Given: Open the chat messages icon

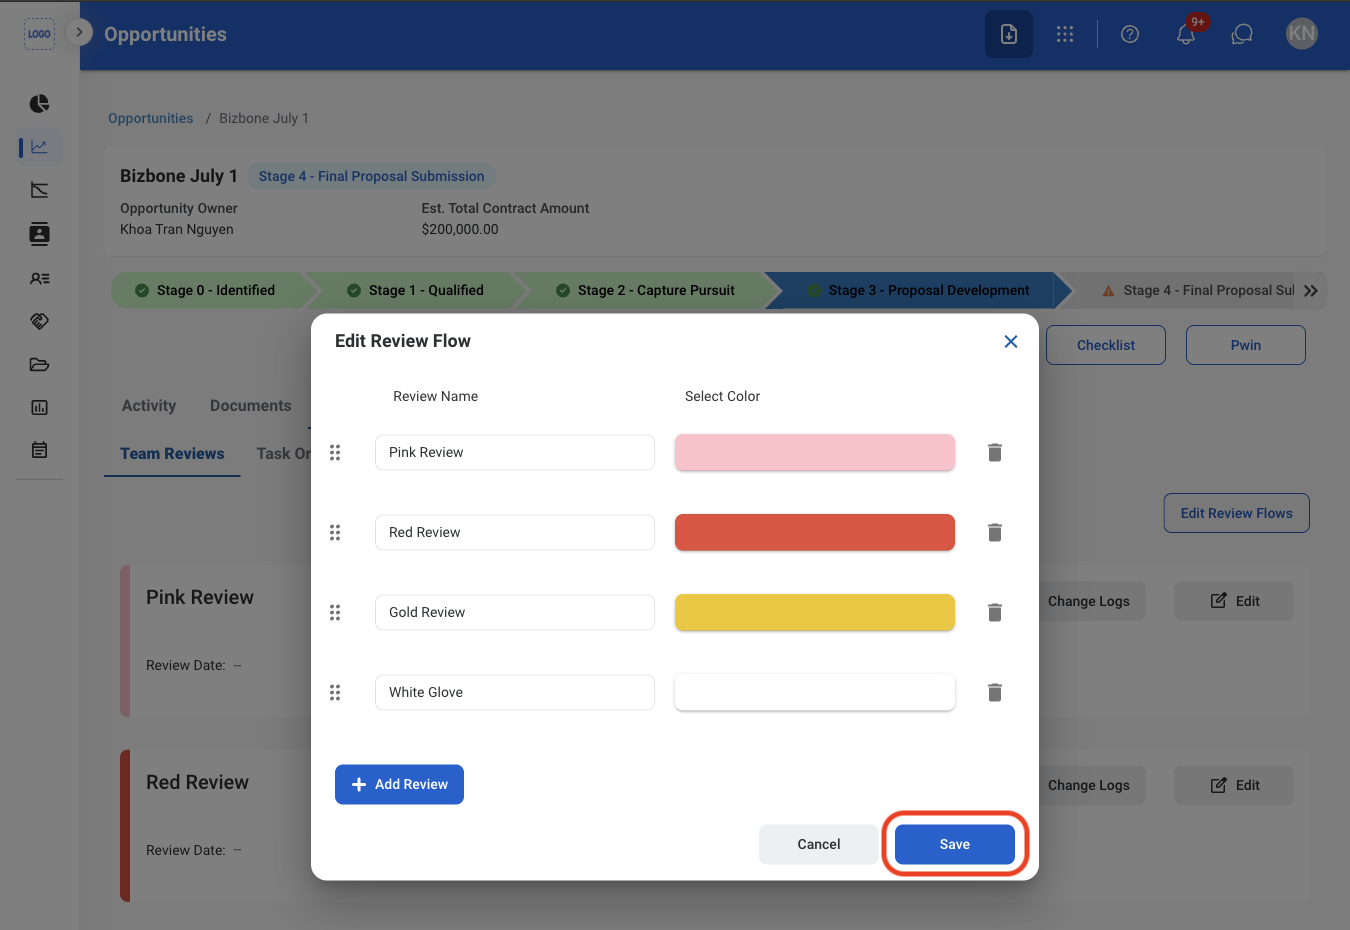Looking at the screenshot, I should 1242,34.
